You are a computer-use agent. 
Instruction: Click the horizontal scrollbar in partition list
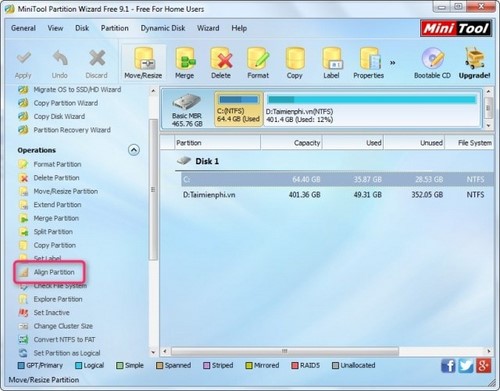click(x=285, y=351)
